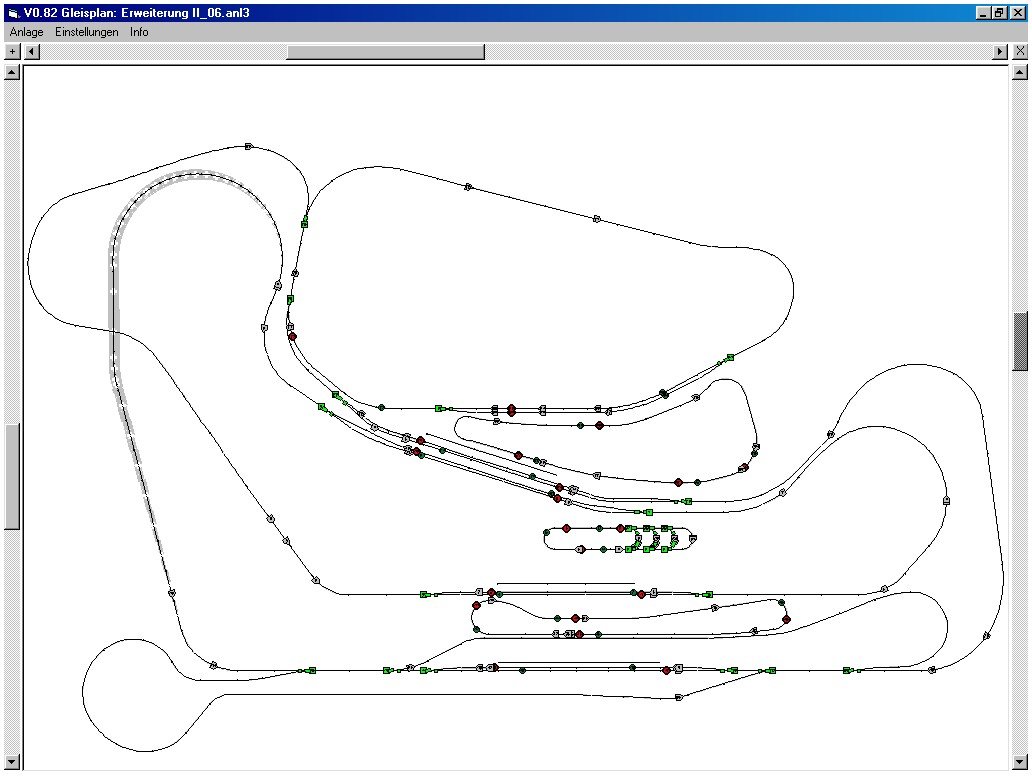Select the leftmost green turnout on the bottom track
Screen dimensions: 1032x776
point(311,670)
